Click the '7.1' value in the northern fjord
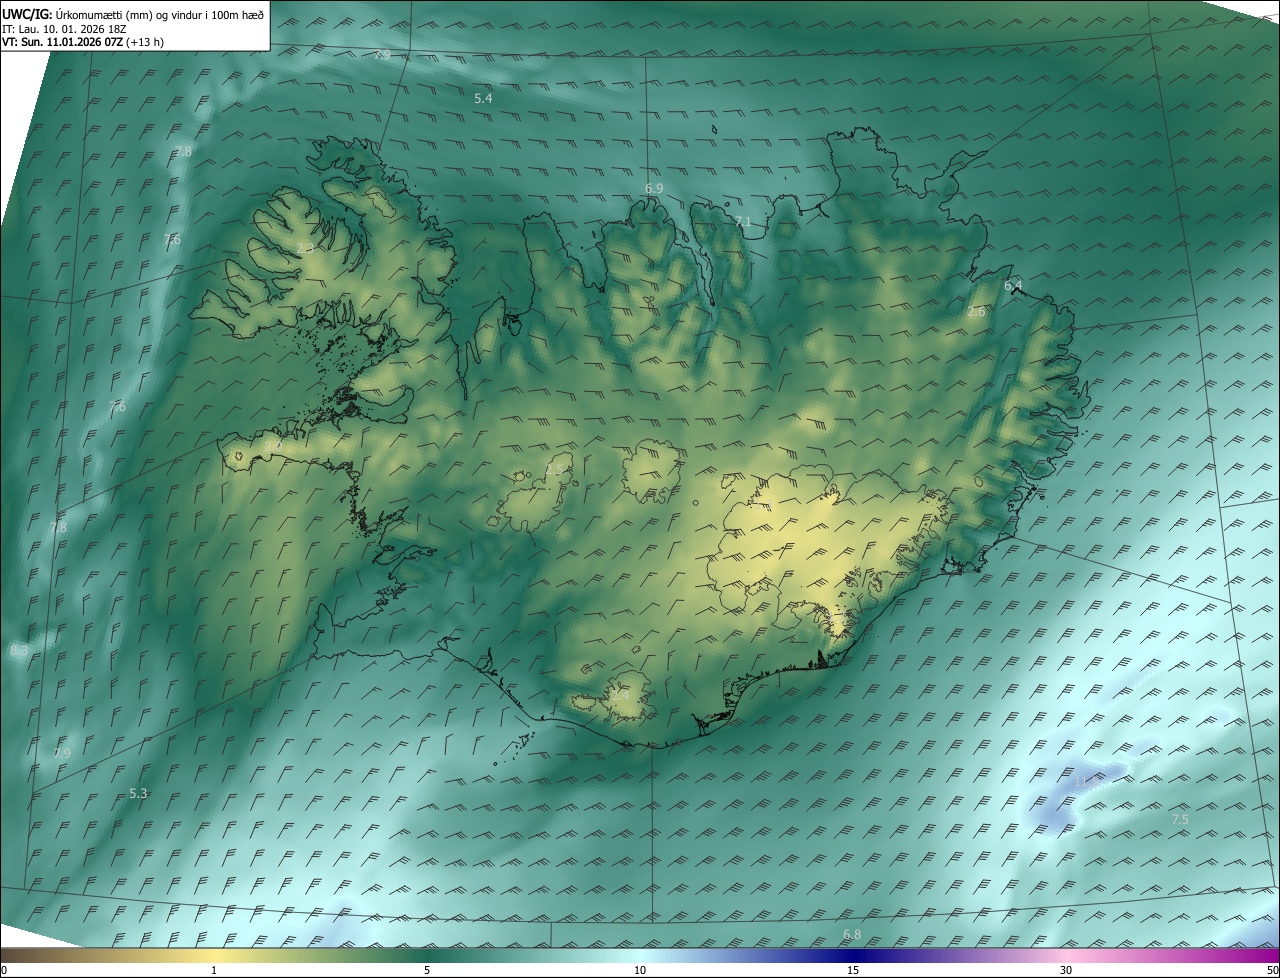The width and height of the screenshot is (1280, 978). [742, 222]
